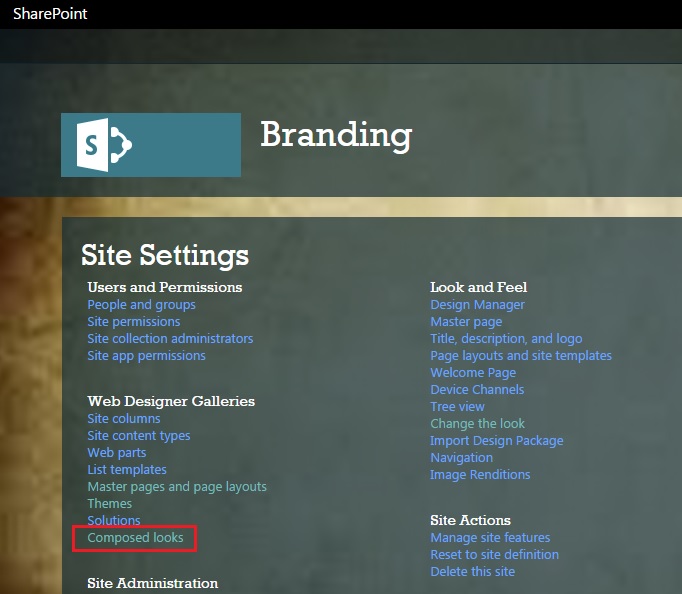682x594 pixels.
Task: Open Site content types
Action: coord(139,435)
